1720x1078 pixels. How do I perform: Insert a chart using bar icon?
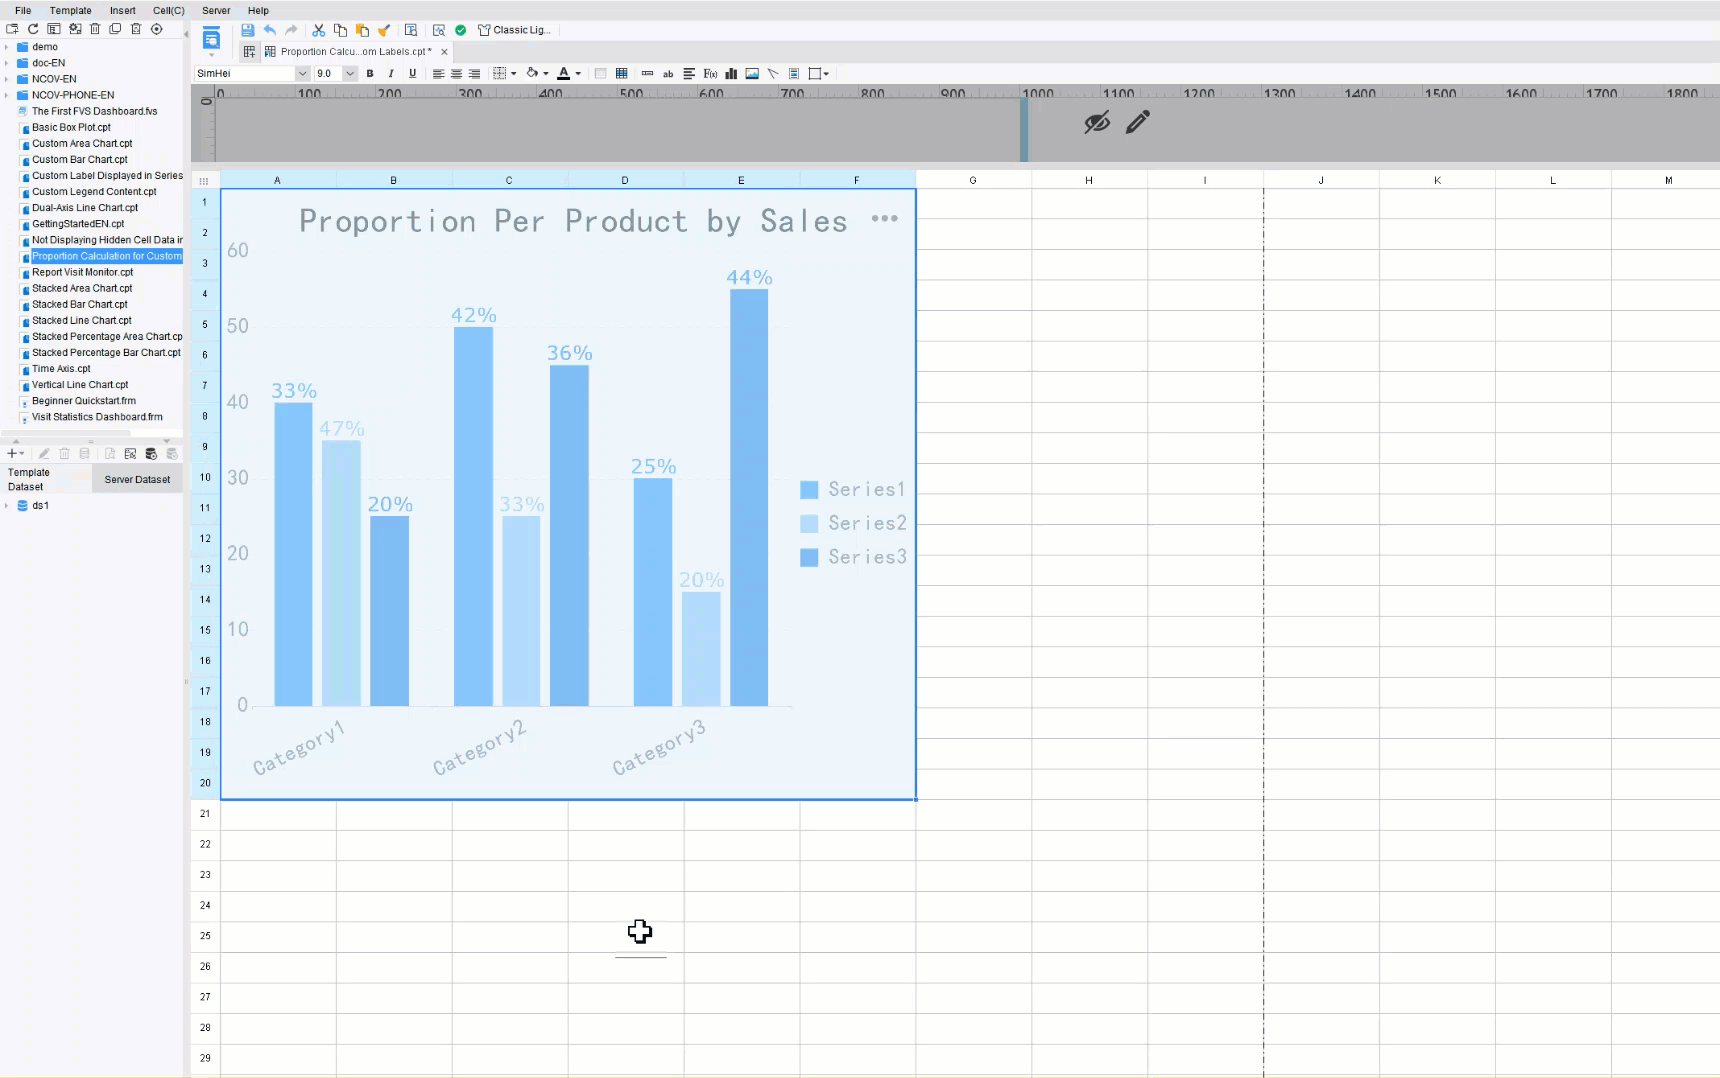(x=731, y=73)
